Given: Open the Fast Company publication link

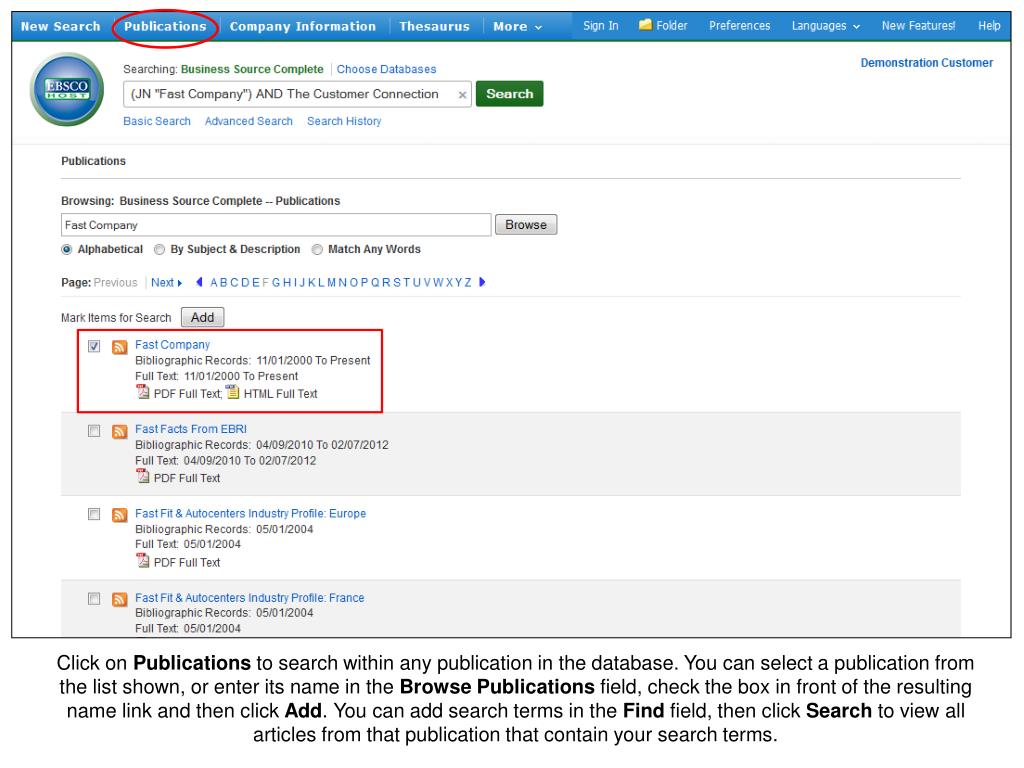Looking at the screenshot, I should tap(172, 344).
